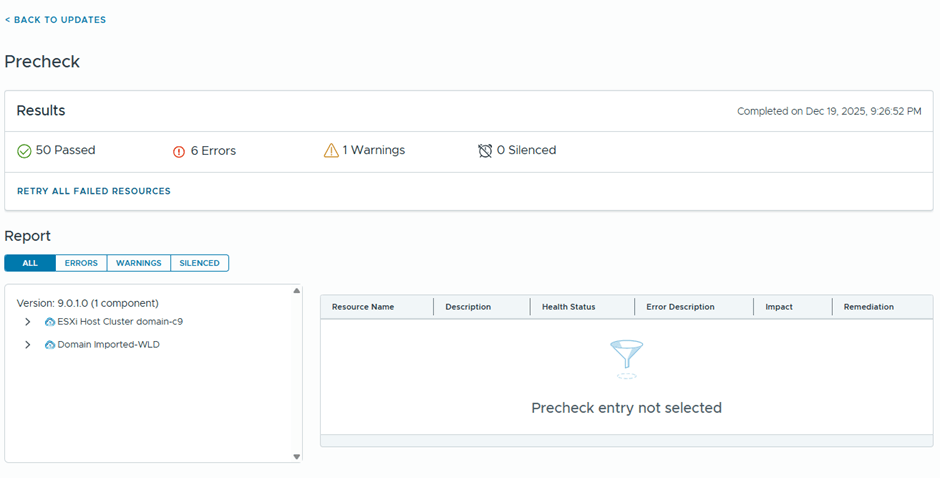Expand the ESXi Host Cluster domain-c9 node

28,322
